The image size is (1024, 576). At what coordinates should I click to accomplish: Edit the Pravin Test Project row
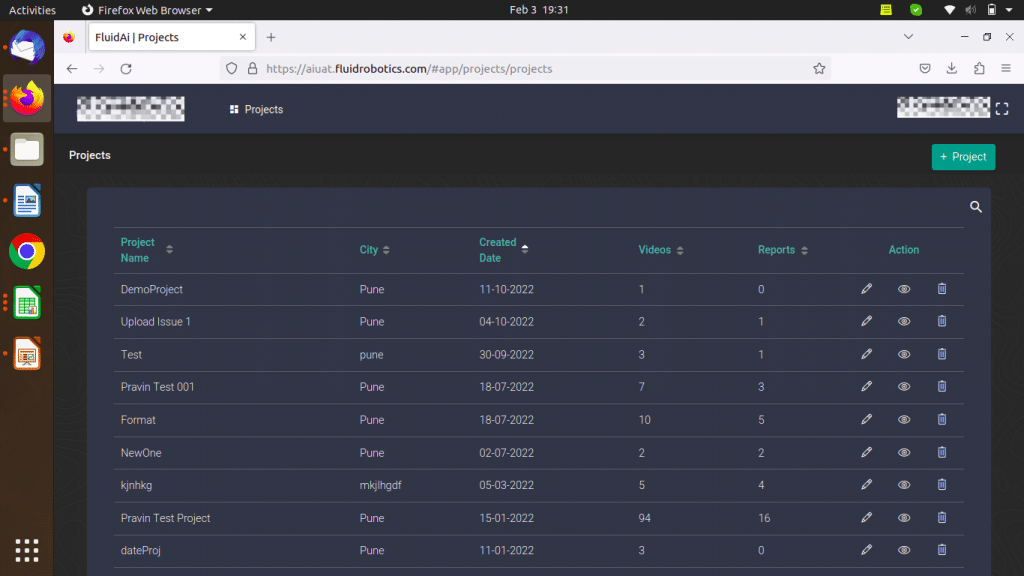pyautogui.click(x=866, y=518)
